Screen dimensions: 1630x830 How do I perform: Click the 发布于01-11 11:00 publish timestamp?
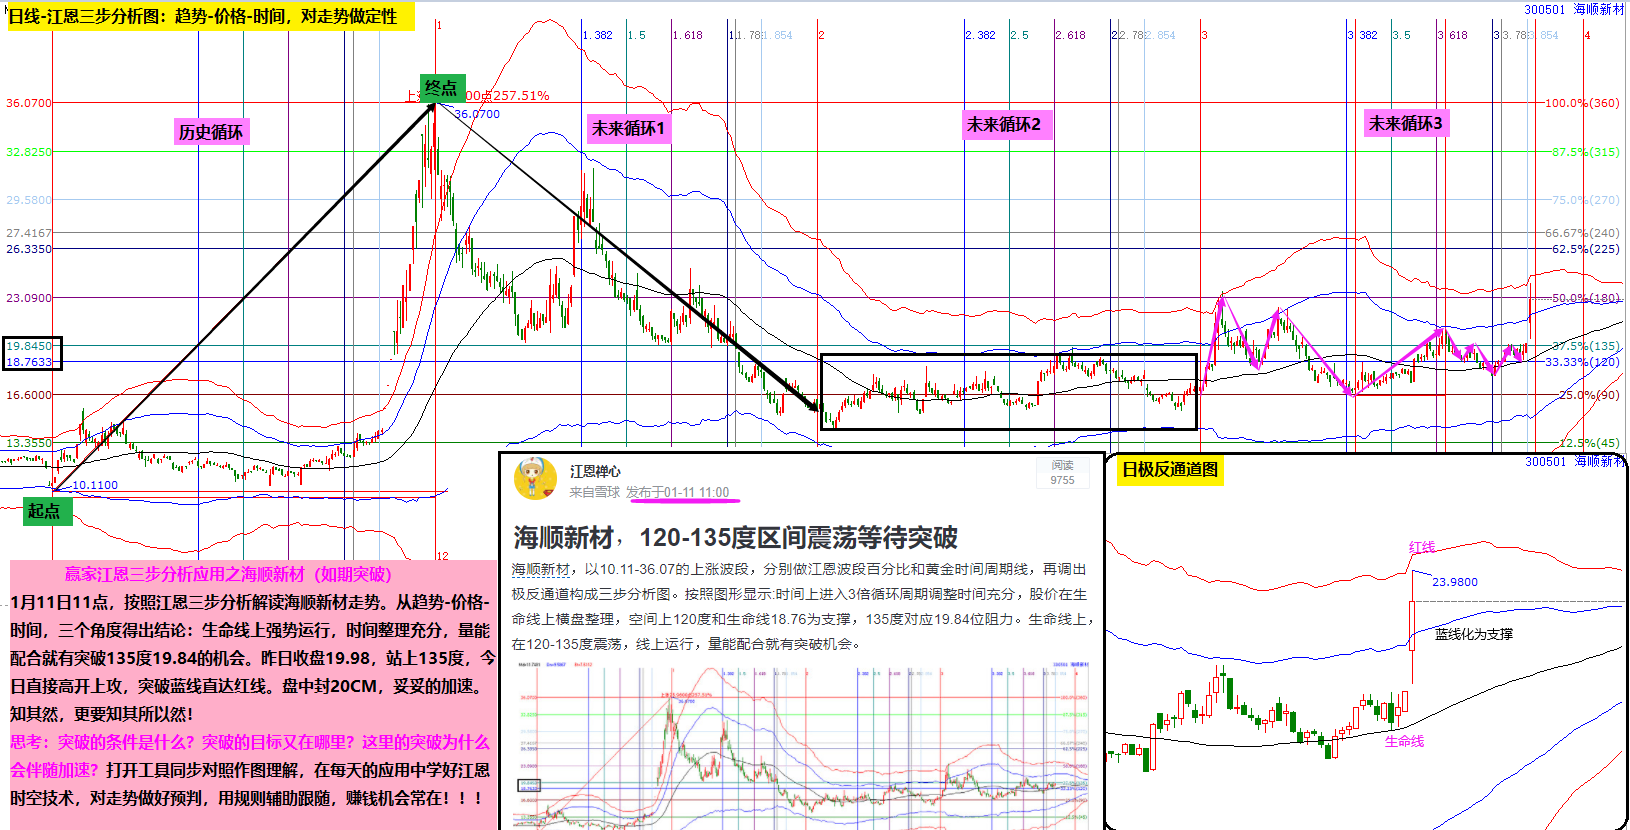click(x=677, y=492)
